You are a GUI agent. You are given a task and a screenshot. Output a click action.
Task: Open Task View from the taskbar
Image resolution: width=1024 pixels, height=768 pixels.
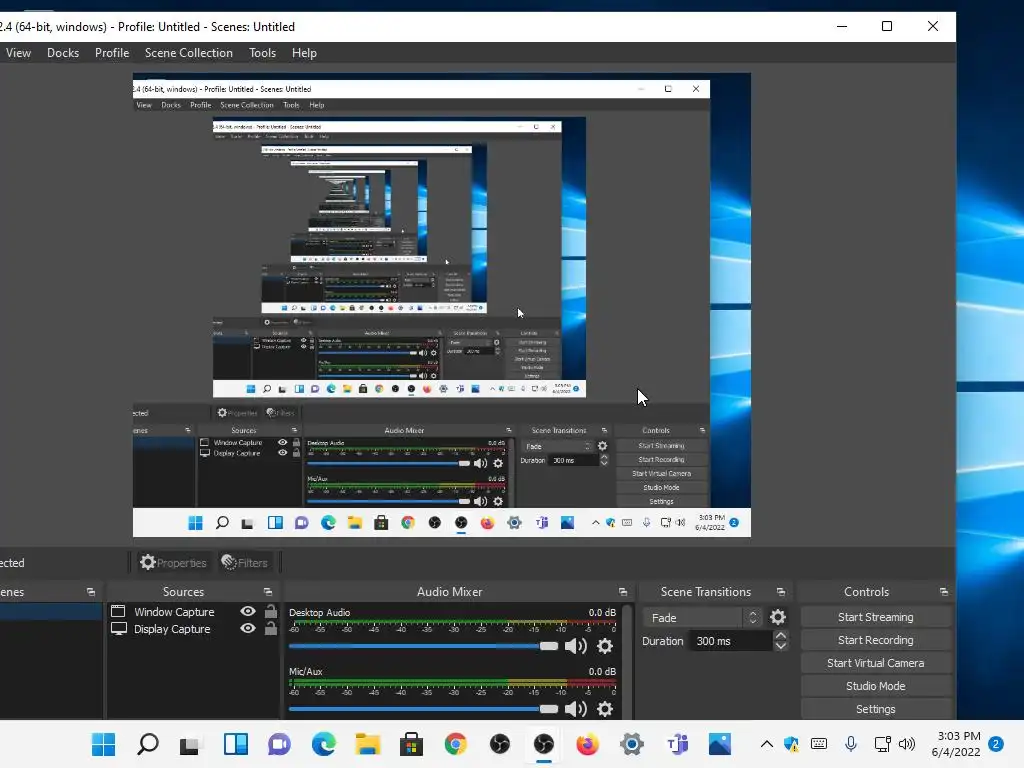[190, 744]
